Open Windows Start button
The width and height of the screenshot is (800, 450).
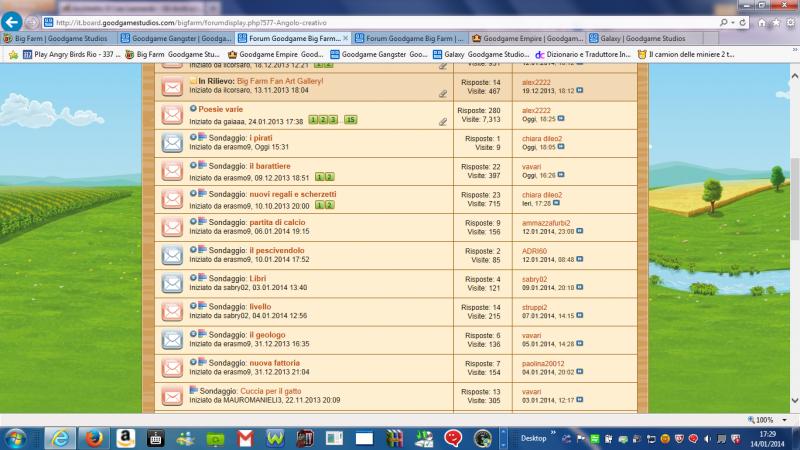click(15, 438)
